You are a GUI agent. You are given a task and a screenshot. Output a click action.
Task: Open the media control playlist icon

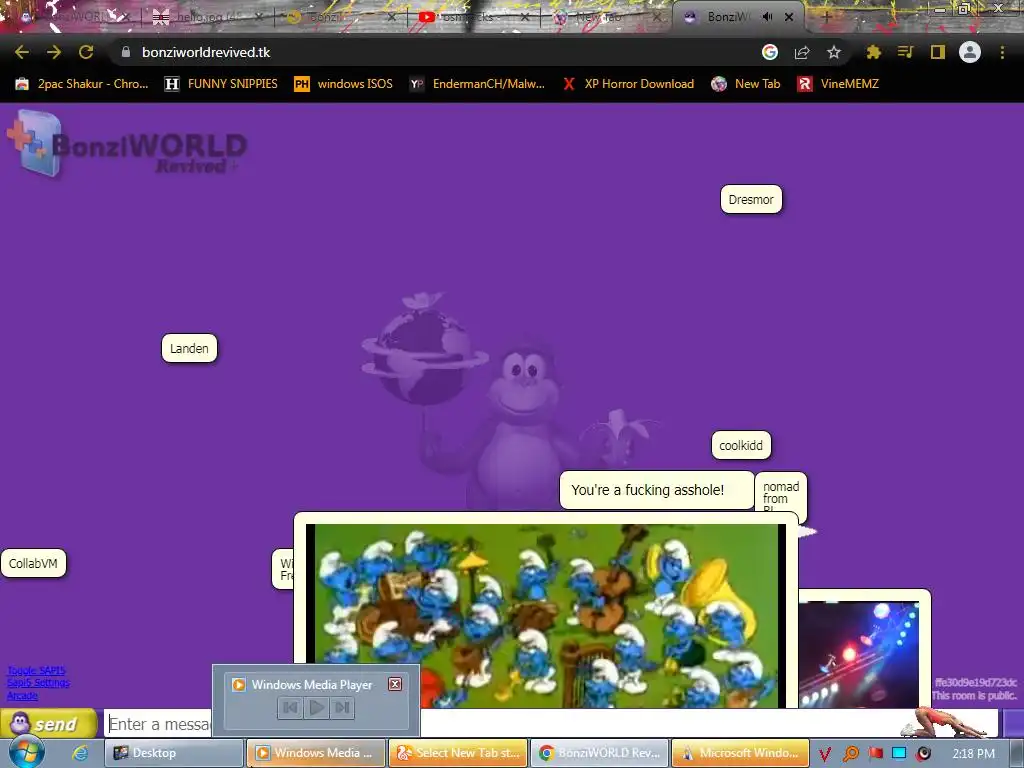905,52
